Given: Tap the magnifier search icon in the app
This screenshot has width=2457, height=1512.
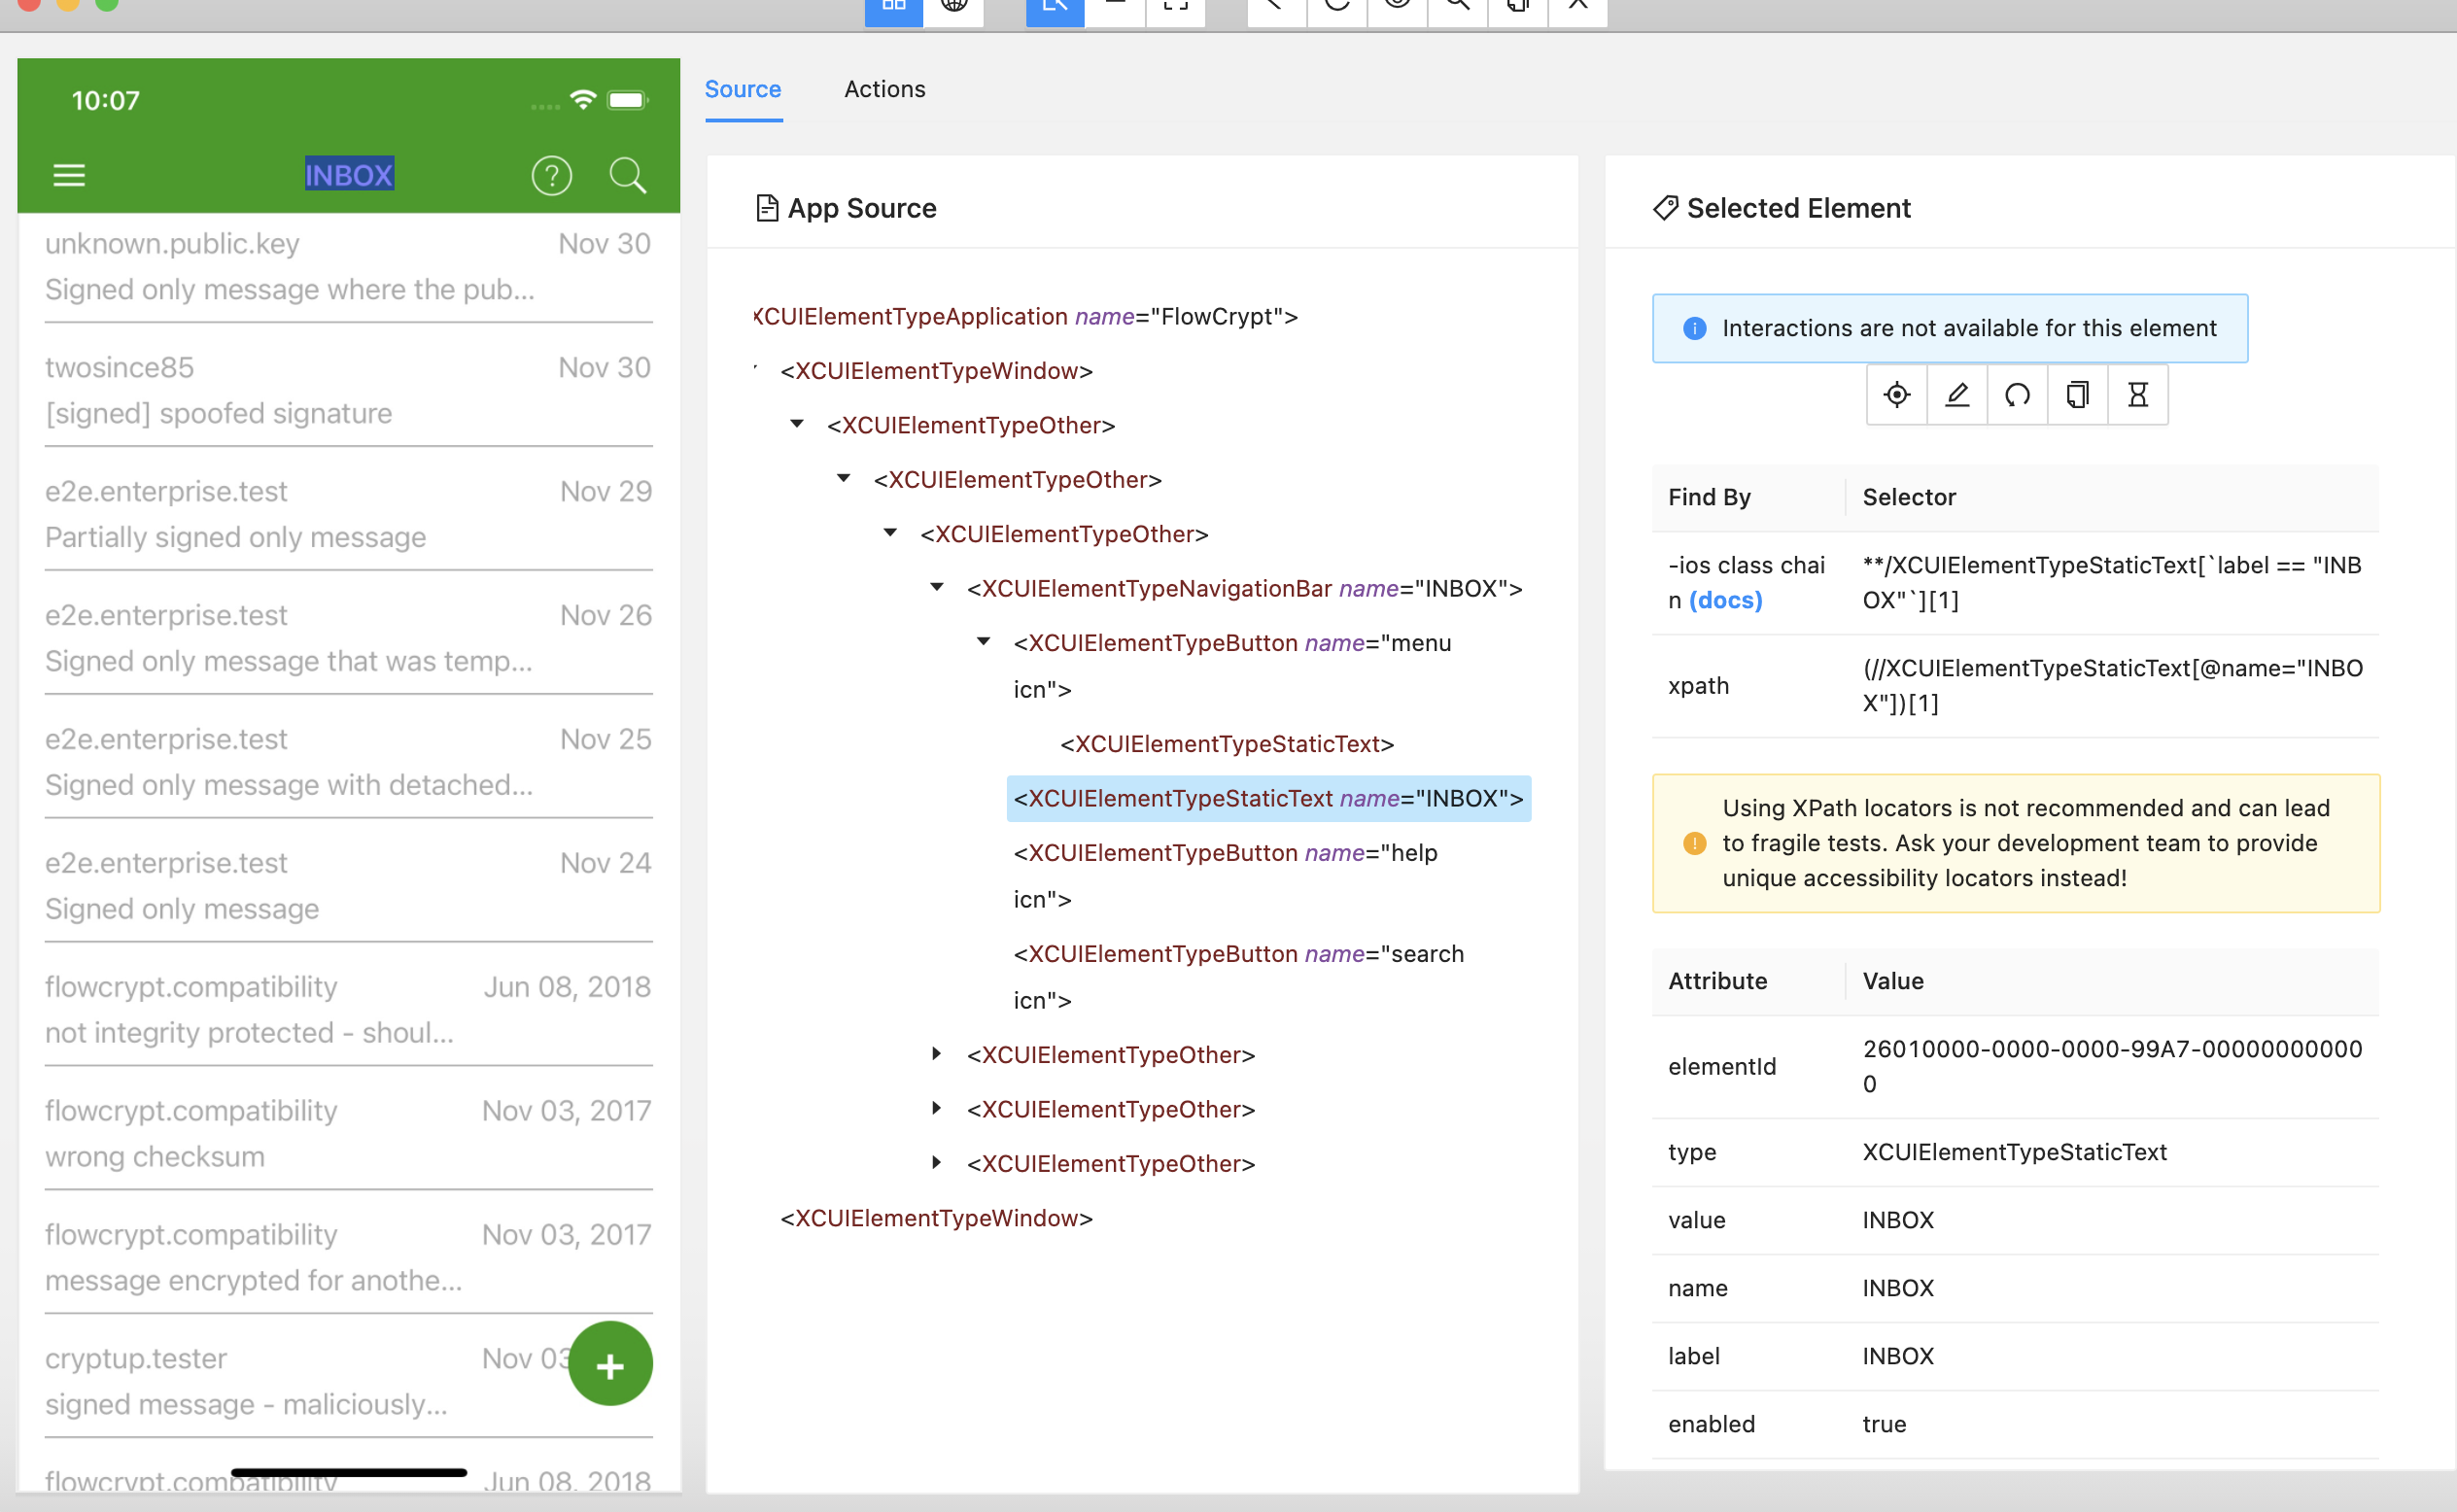Looking at the screenshot, I should (627, 176).
